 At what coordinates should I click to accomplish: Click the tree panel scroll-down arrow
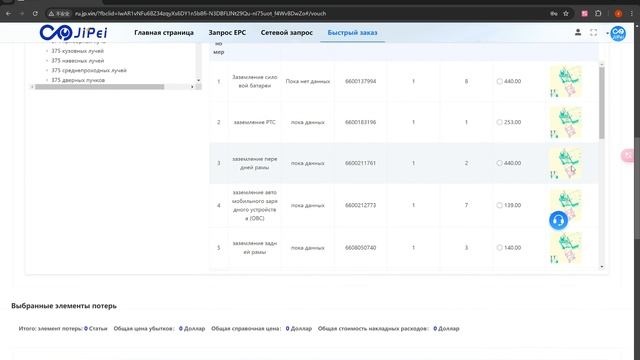tap(198, 80)
